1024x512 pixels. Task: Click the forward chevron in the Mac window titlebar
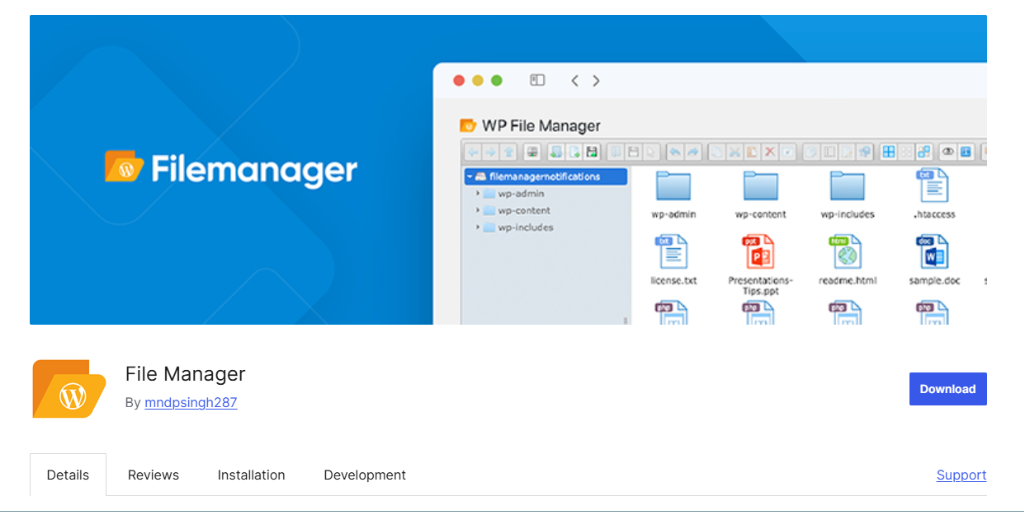[596, 80]
